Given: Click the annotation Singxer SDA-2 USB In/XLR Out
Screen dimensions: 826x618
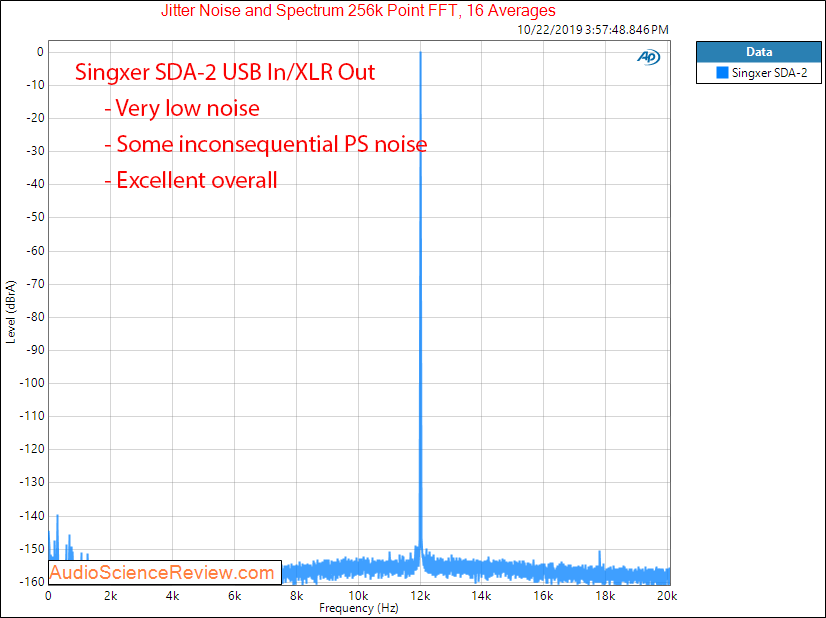Looking at the screenshot, I should [225, 72].
